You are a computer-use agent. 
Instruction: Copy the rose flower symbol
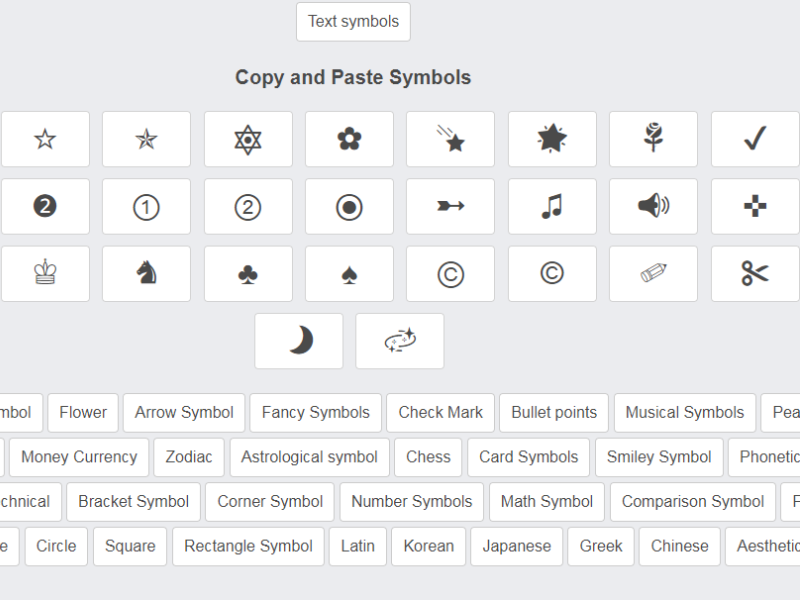(653, 139)
